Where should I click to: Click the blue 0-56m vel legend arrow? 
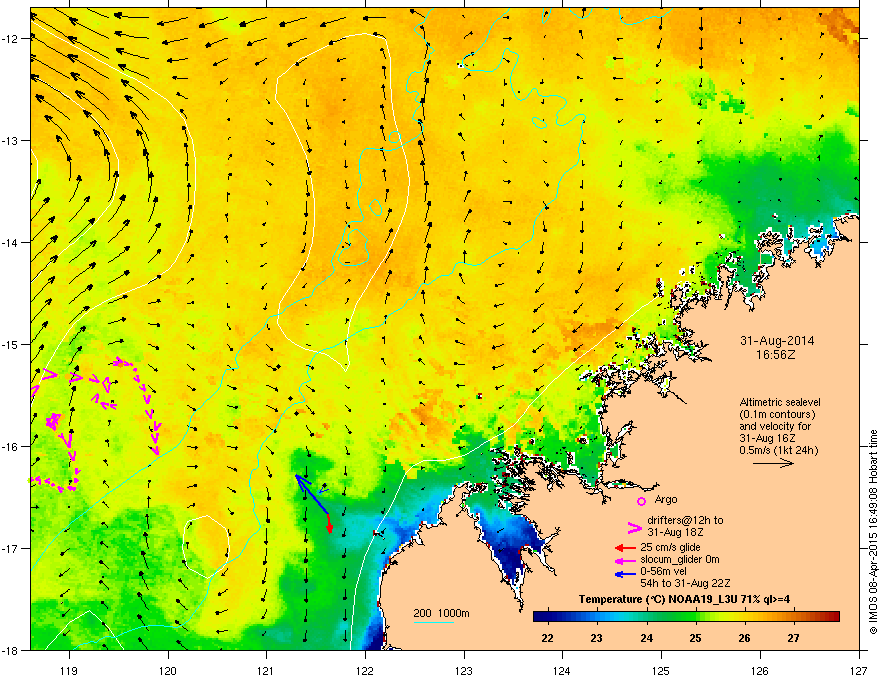pyautogui.click(x=625, y=574)
